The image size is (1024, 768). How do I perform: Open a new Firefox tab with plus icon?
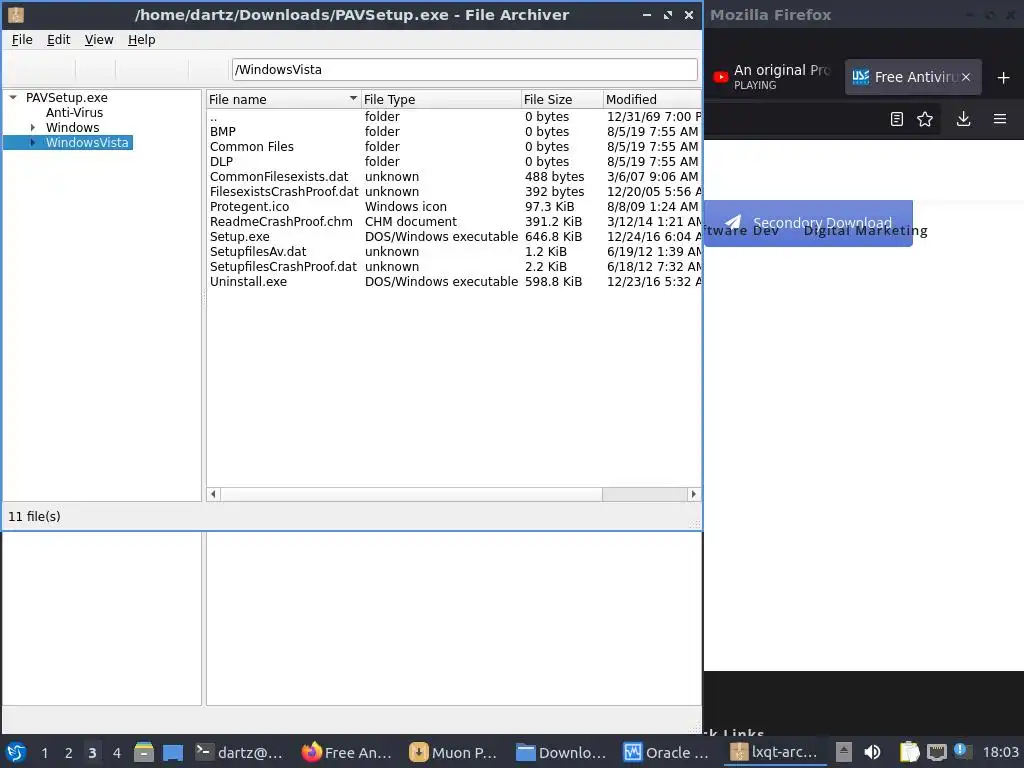point(1004,78)
